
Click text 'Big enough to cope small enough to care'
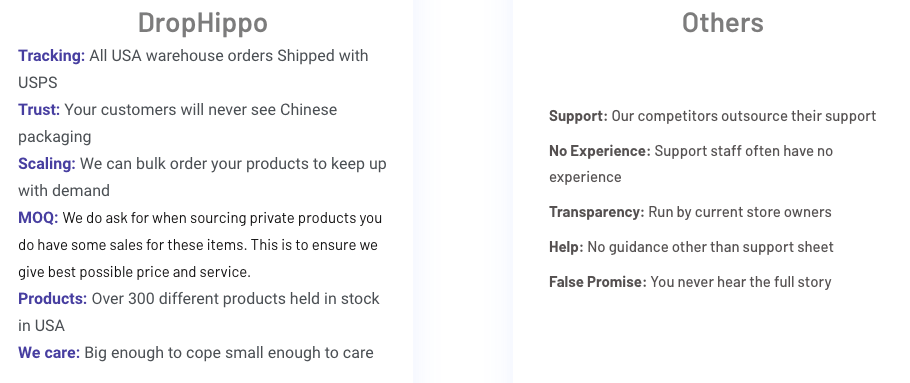pos(229,353)
